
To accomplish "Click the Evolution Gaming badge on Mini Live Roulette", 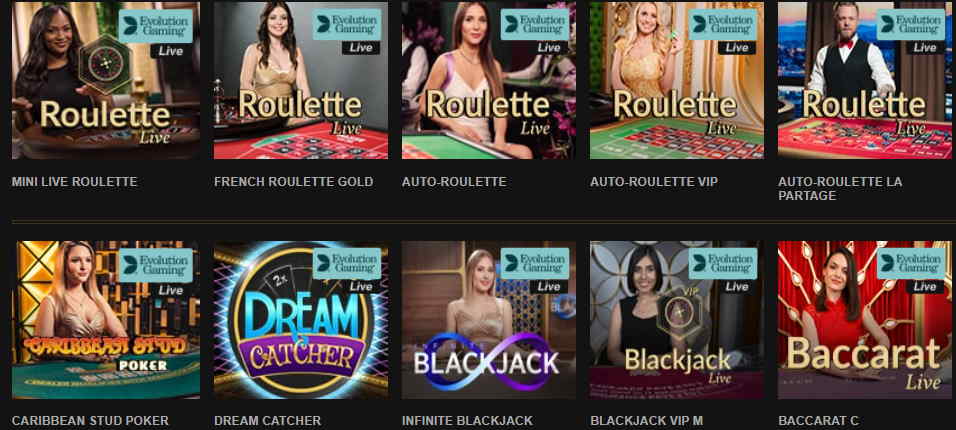I will point(155,26).
